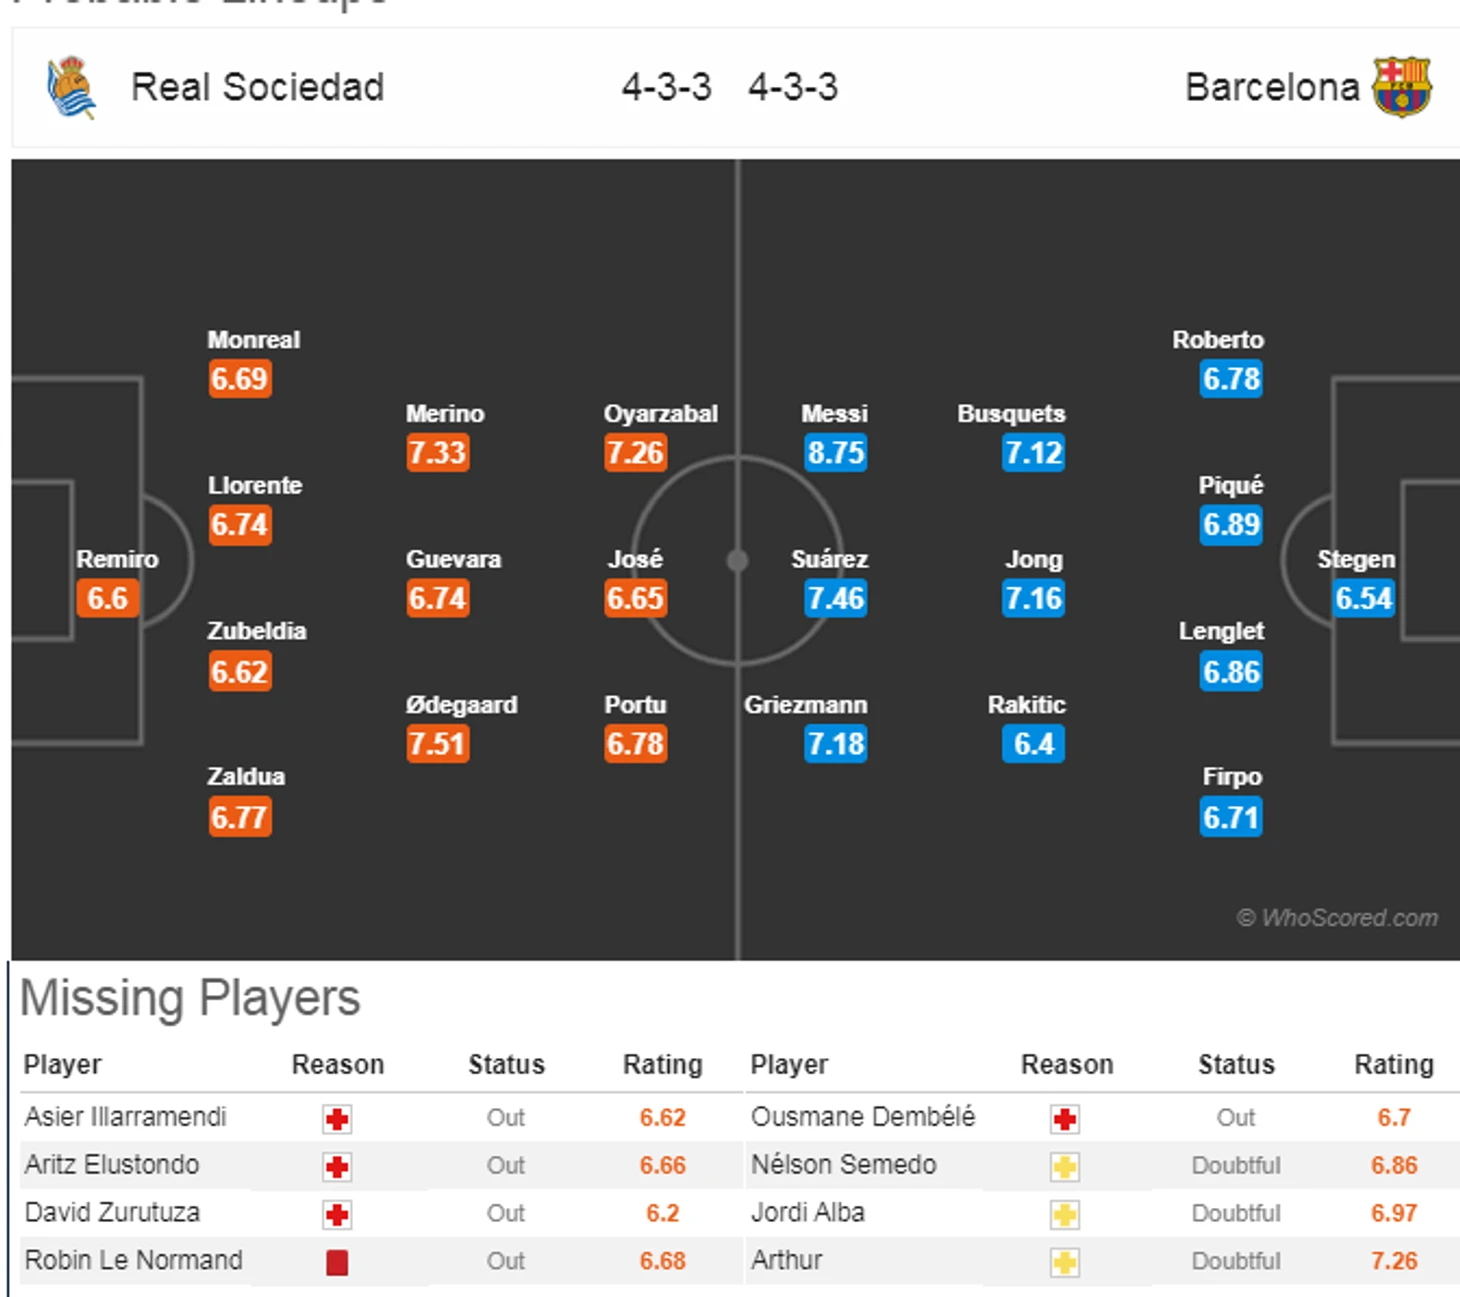The height and width of the screenshot is (1297, 1460).
Task: Open the Barcelona team name link
Action: click(x=1271, y=88)
